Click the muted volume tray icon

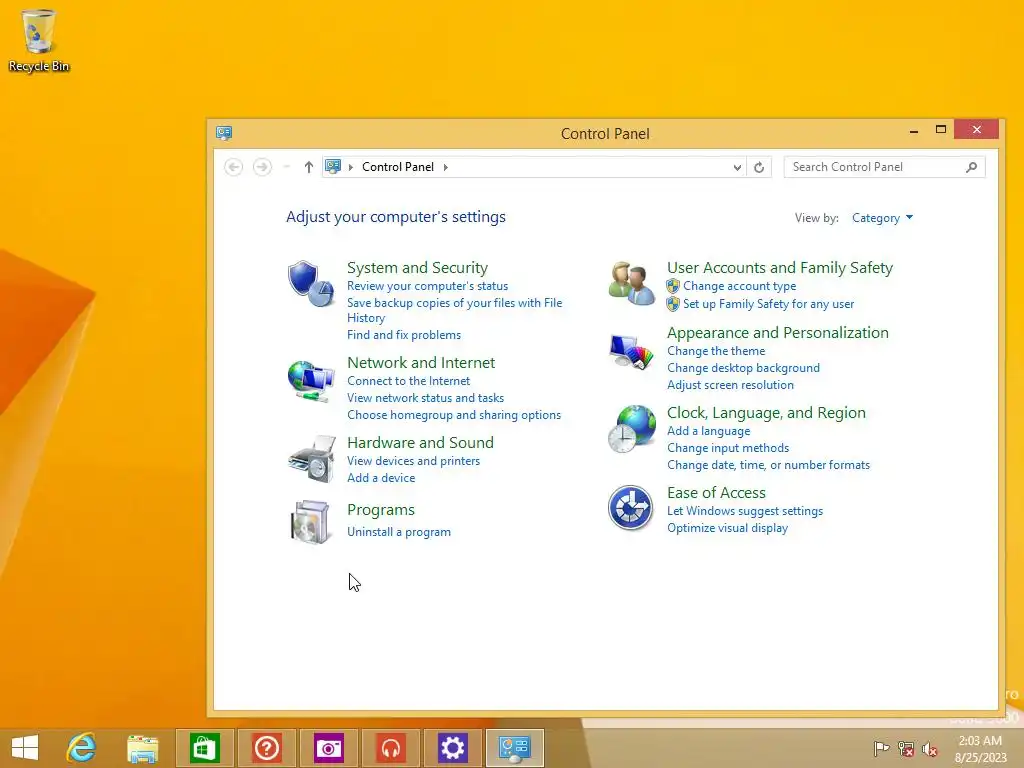(x=929, y=749)
